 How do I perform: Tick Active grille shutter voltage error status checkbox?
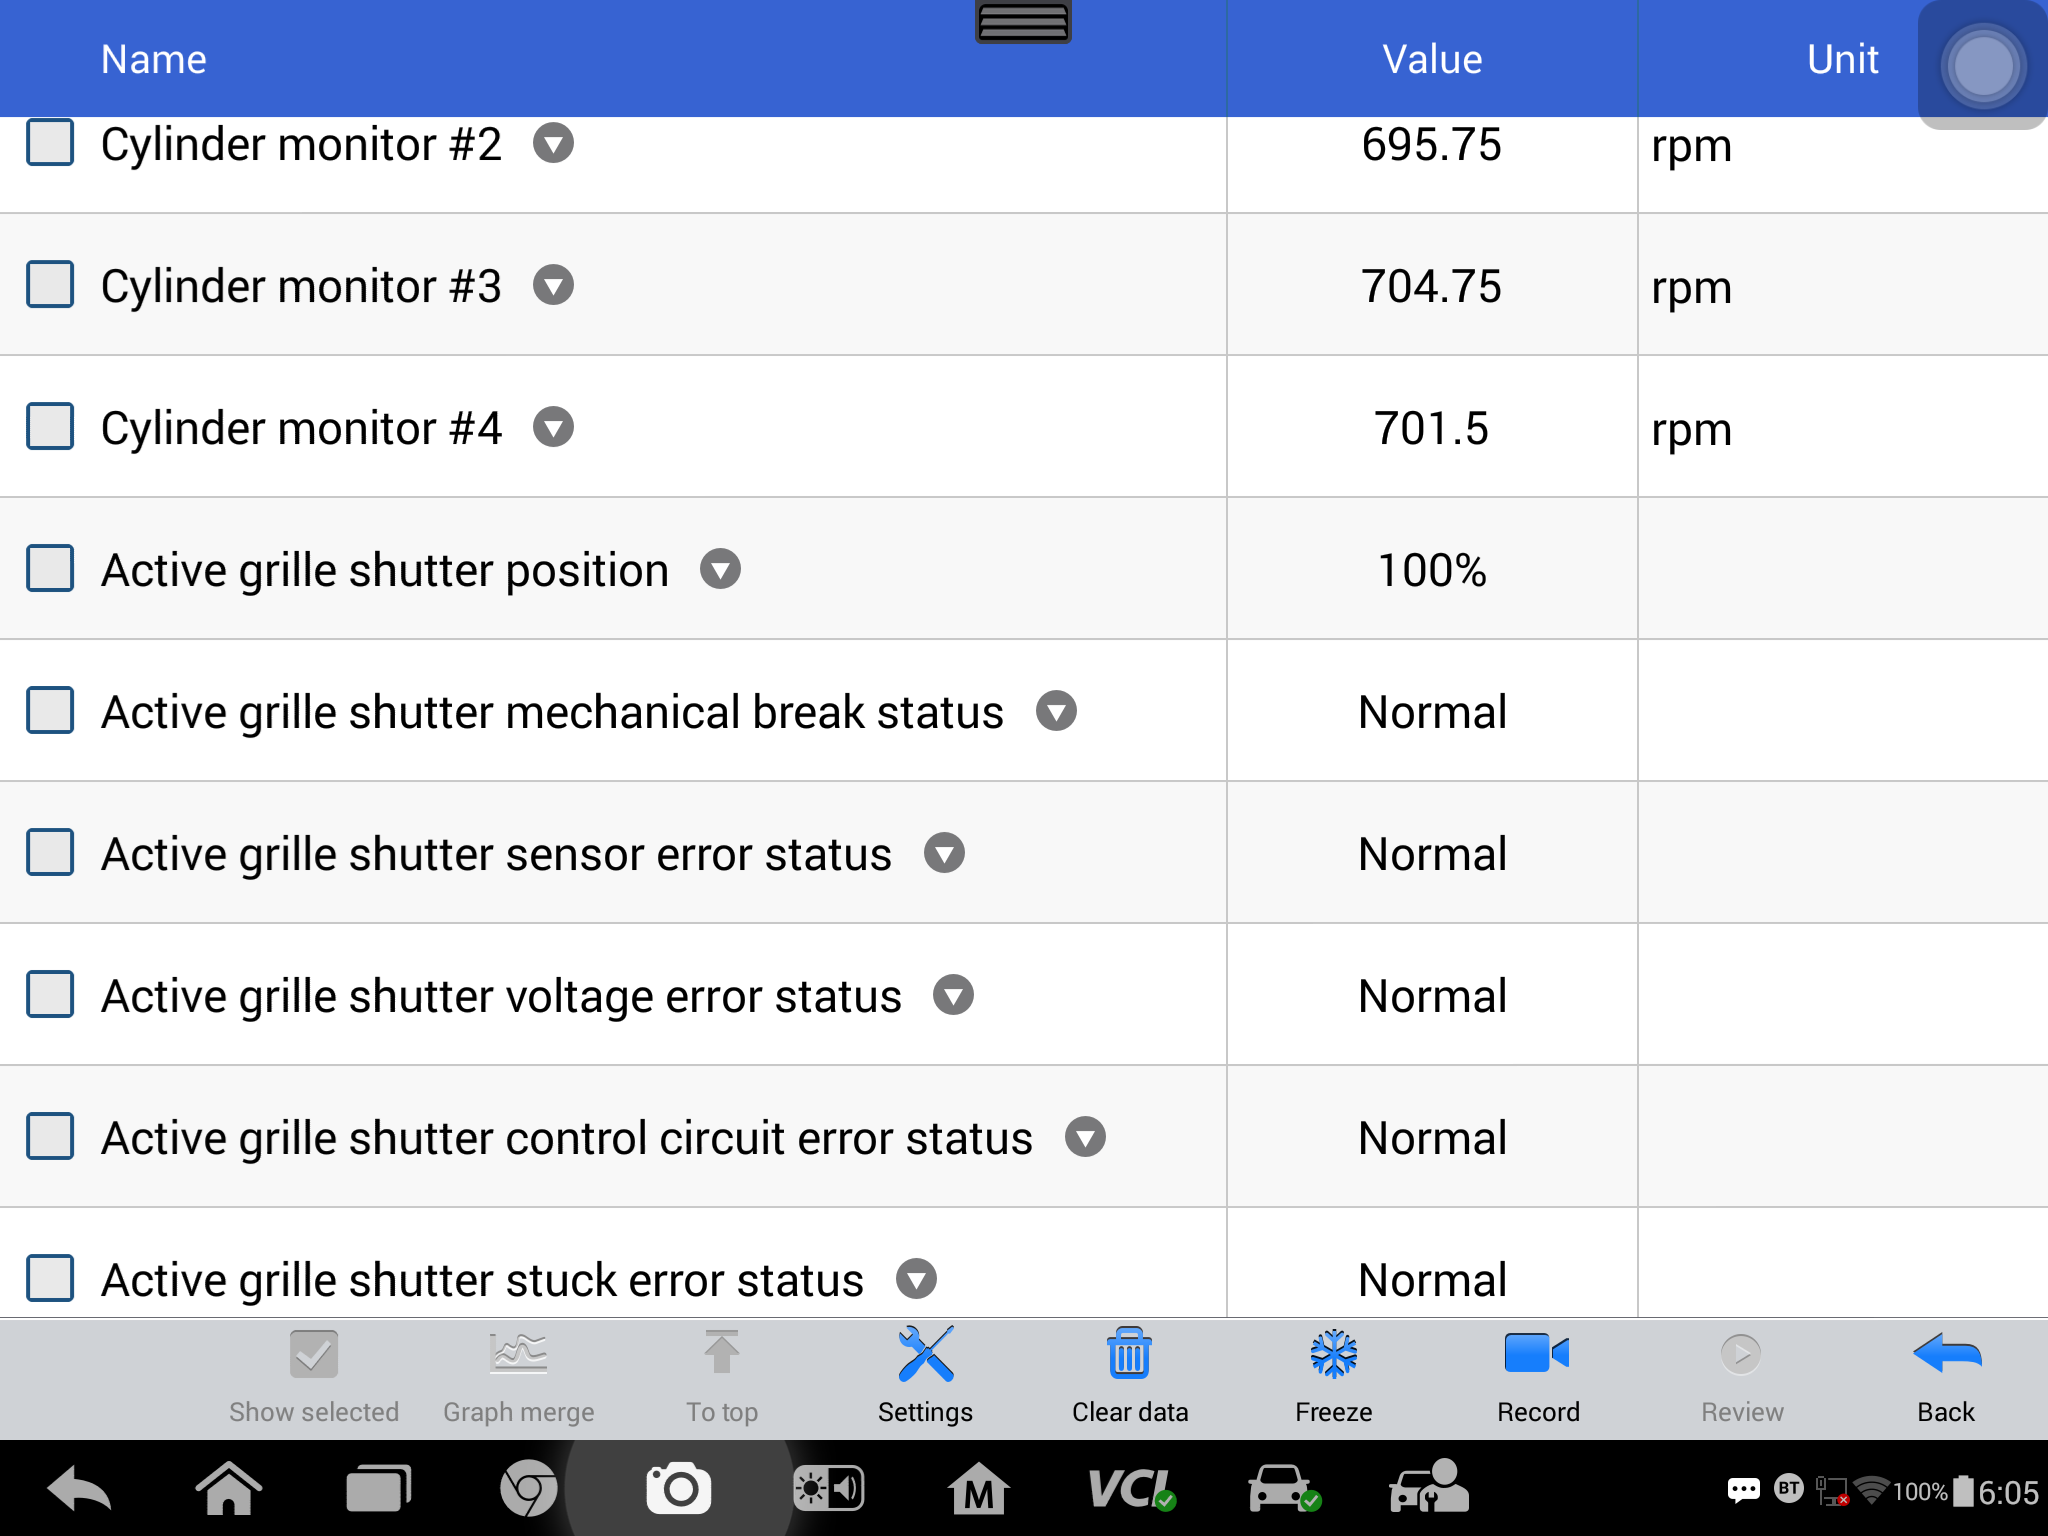[50, 995]
